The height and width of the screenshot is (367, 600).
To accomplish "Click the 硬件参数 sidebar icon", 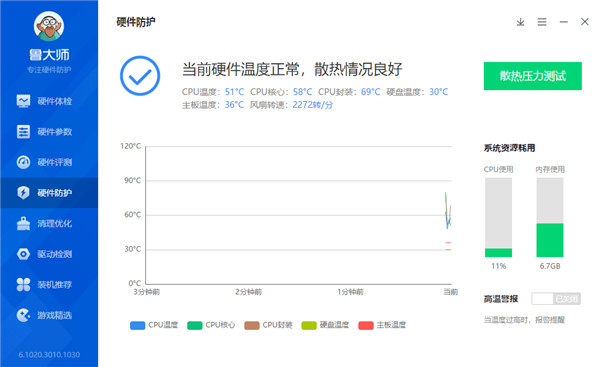I will pos(23,132).
